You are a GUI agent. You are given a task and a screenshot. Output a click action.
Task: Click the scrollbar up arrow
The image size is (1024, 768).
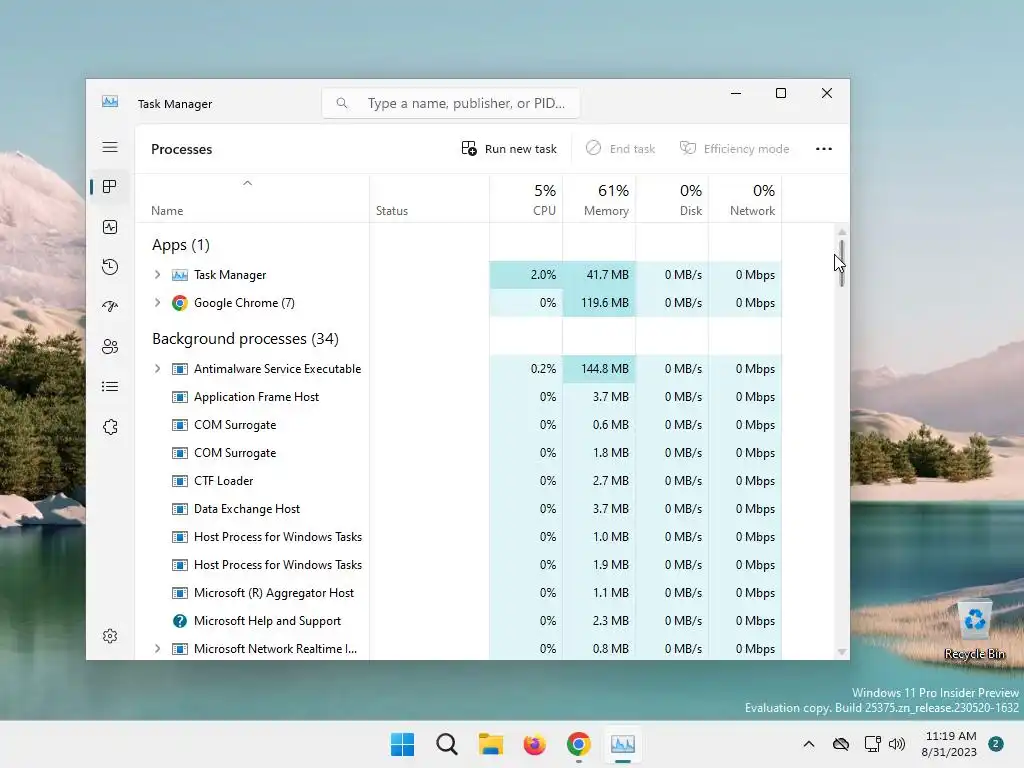coord(842,232)
